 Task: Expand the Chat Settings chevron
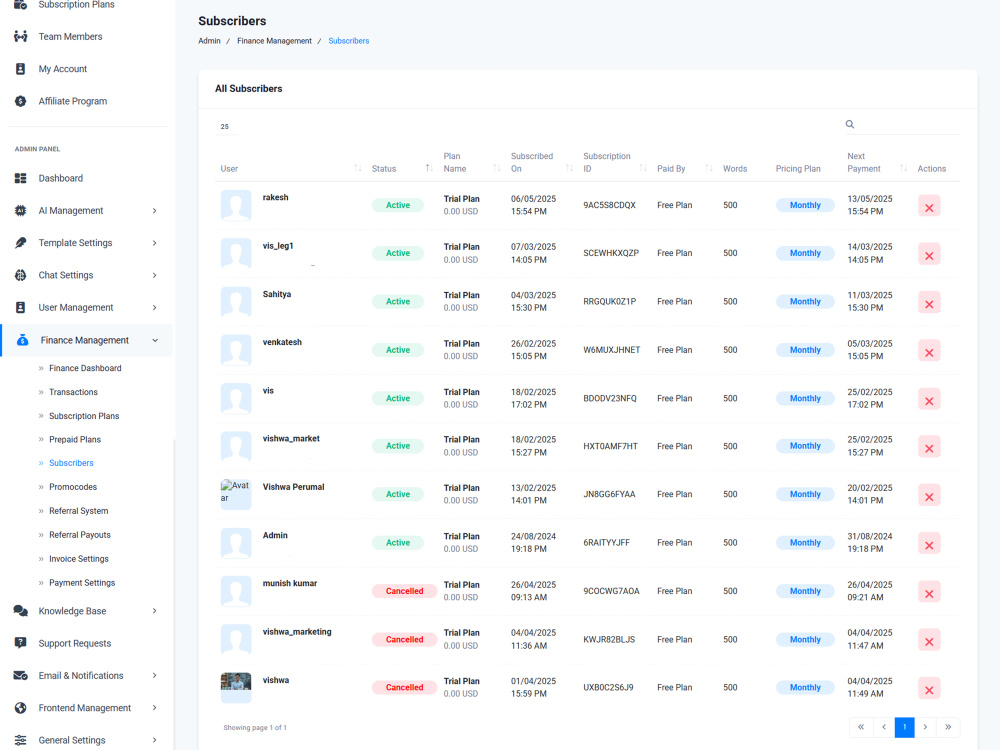coord(154,275)
